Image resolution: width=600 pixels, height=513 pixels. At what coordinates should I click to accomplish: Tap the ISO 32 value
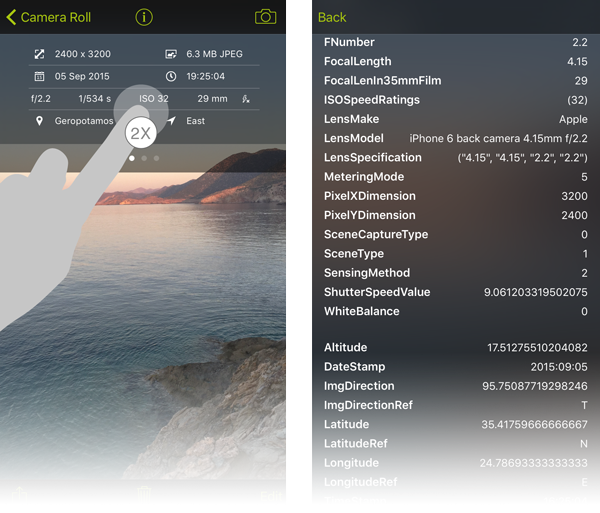point(154,99)
